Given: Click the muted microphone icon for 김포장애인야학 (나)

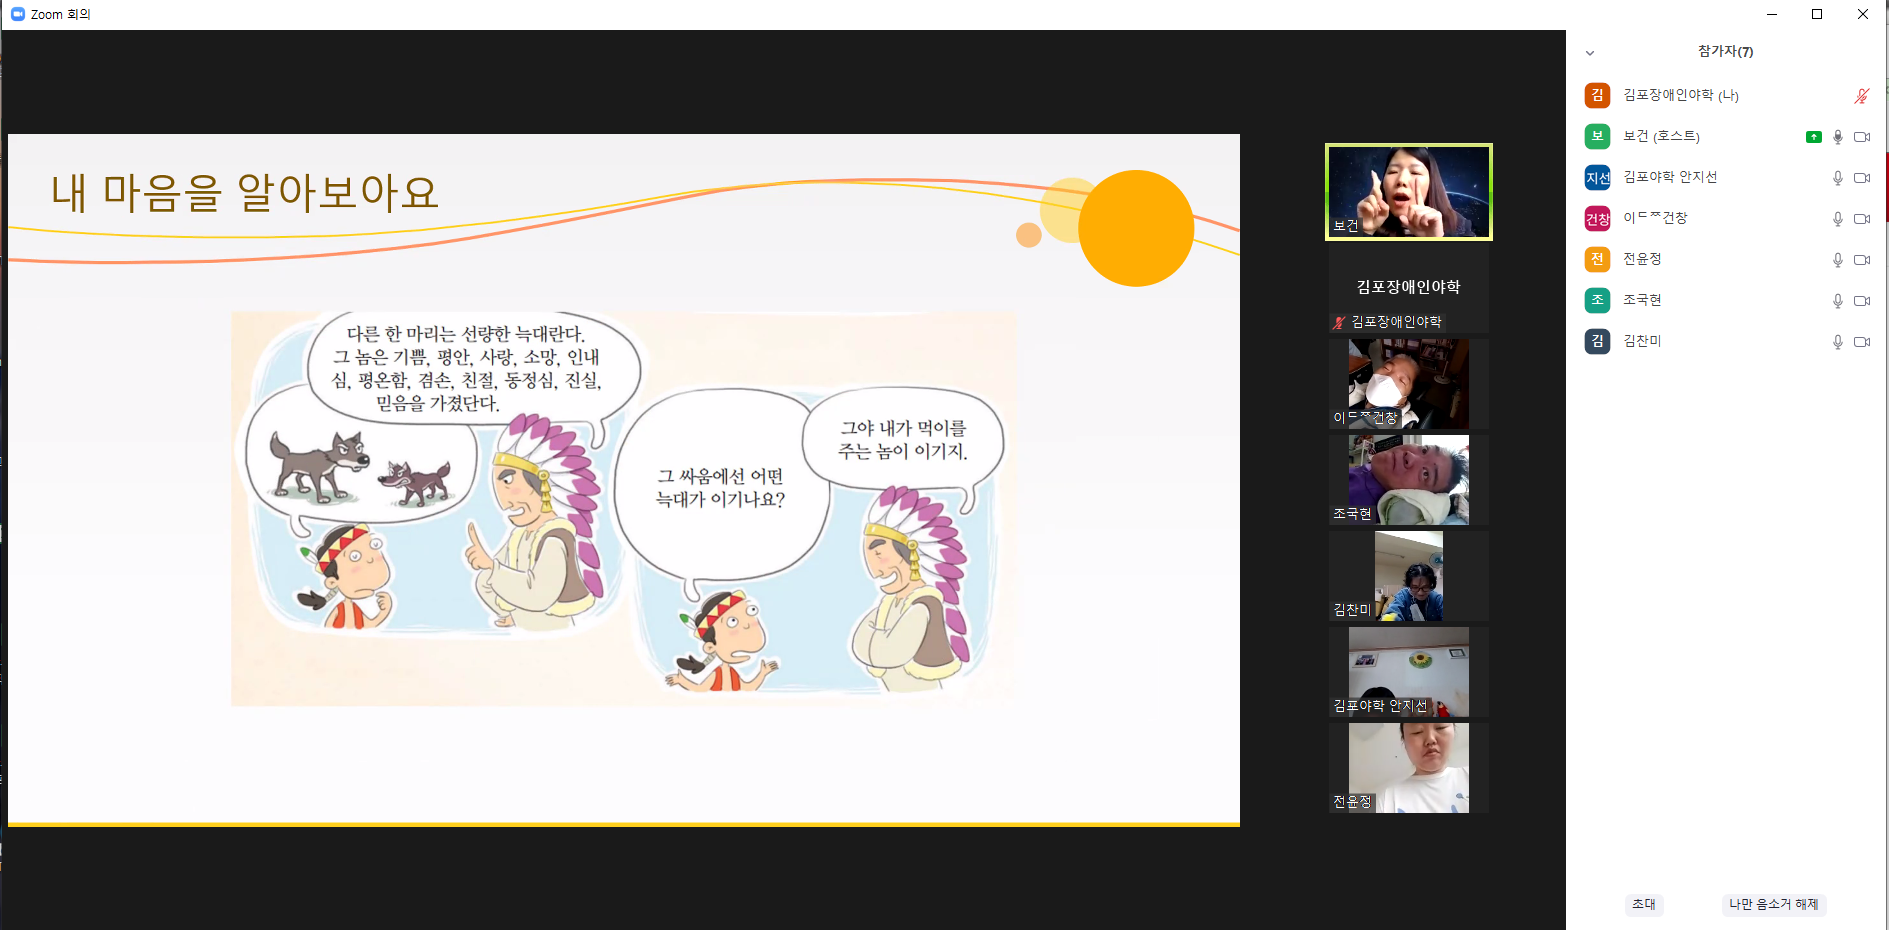Looking at the screenshot, I should [1861, 96].
